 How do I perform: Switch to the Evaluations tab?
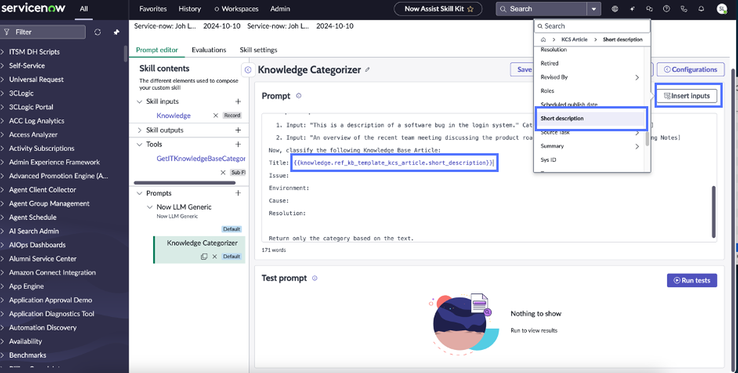click(x=209, y=50)
